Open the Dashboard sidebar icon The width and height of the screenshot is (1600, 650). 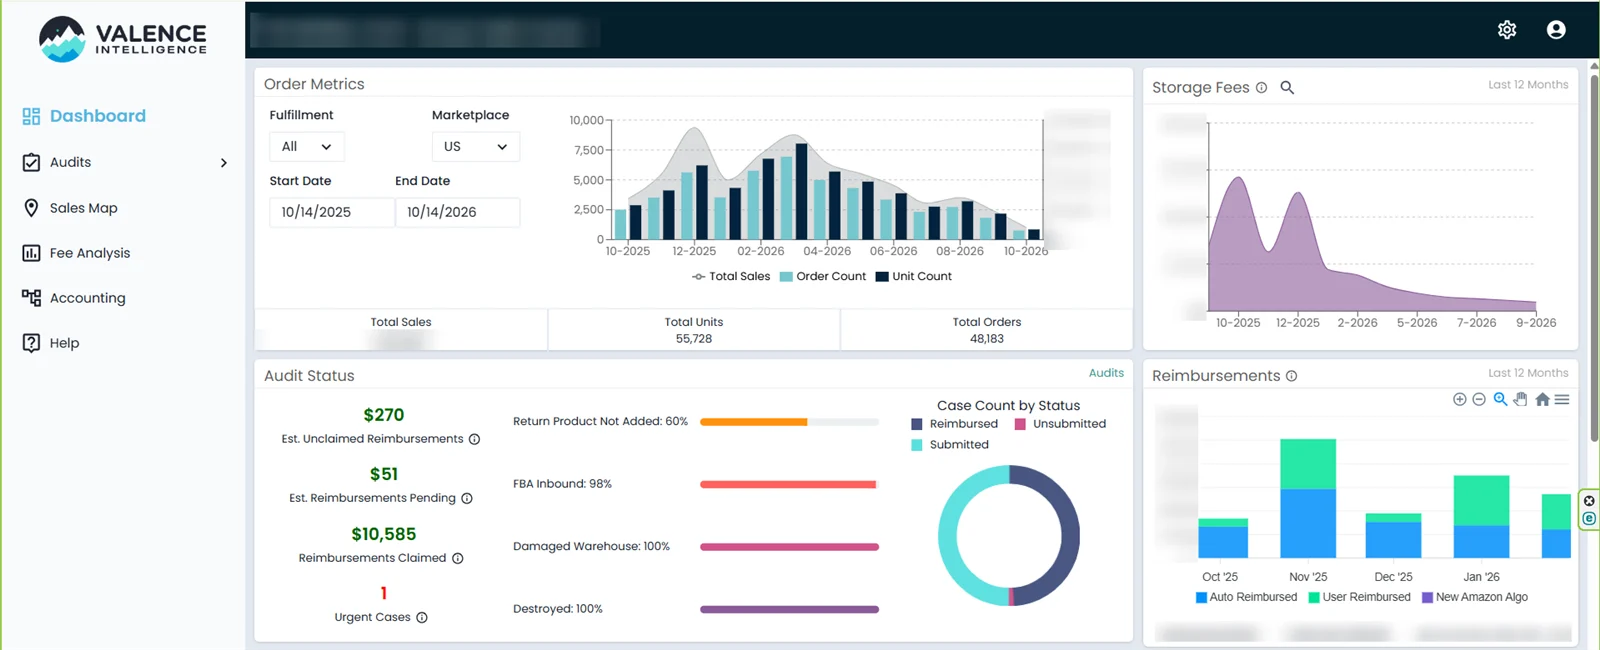(x=31, y=116)
